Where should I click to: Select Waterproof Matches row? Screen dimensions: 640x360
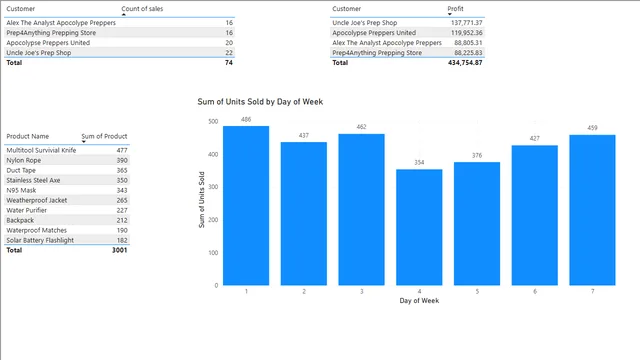click(x=67, y=230)
